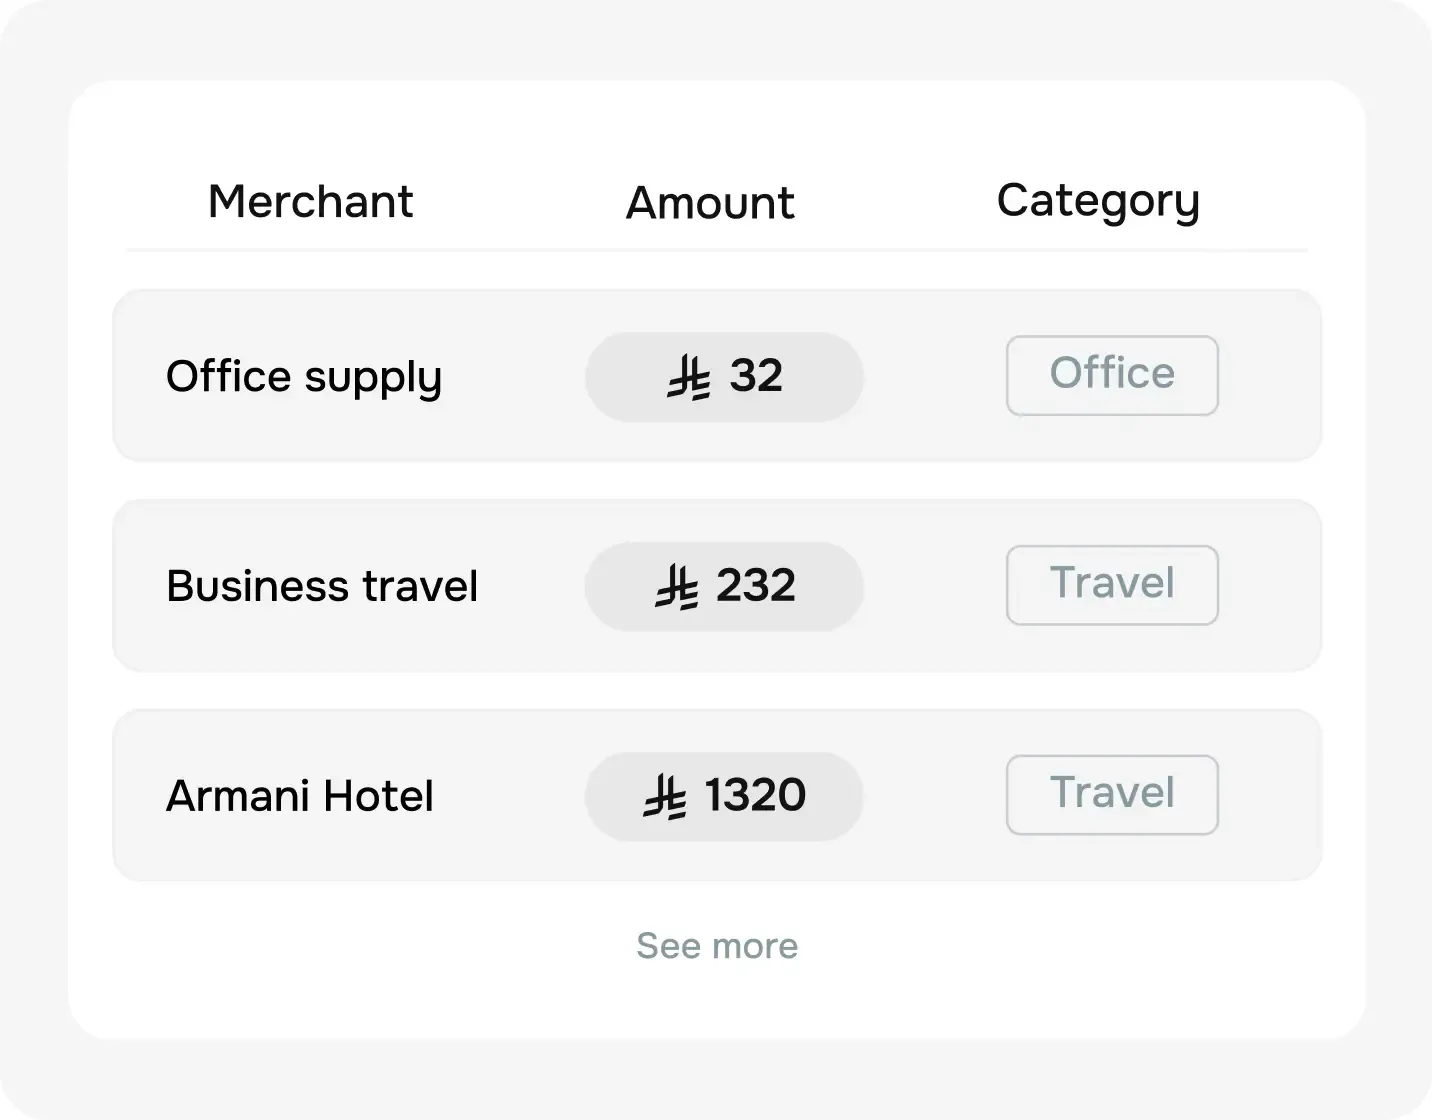Screen dimensions: 1432x1120
Task: Open the Office category tag
Action: coord(1111,375)
